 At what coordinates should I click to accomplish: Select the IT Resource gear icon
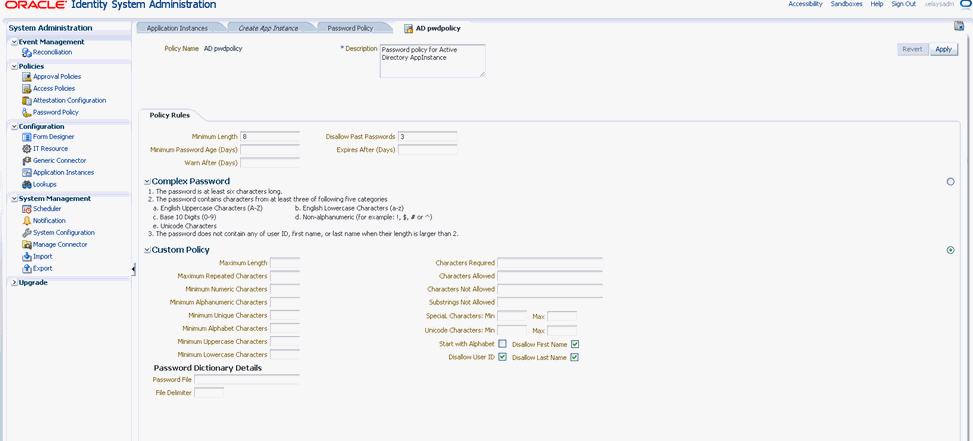[x=27, y=149]
